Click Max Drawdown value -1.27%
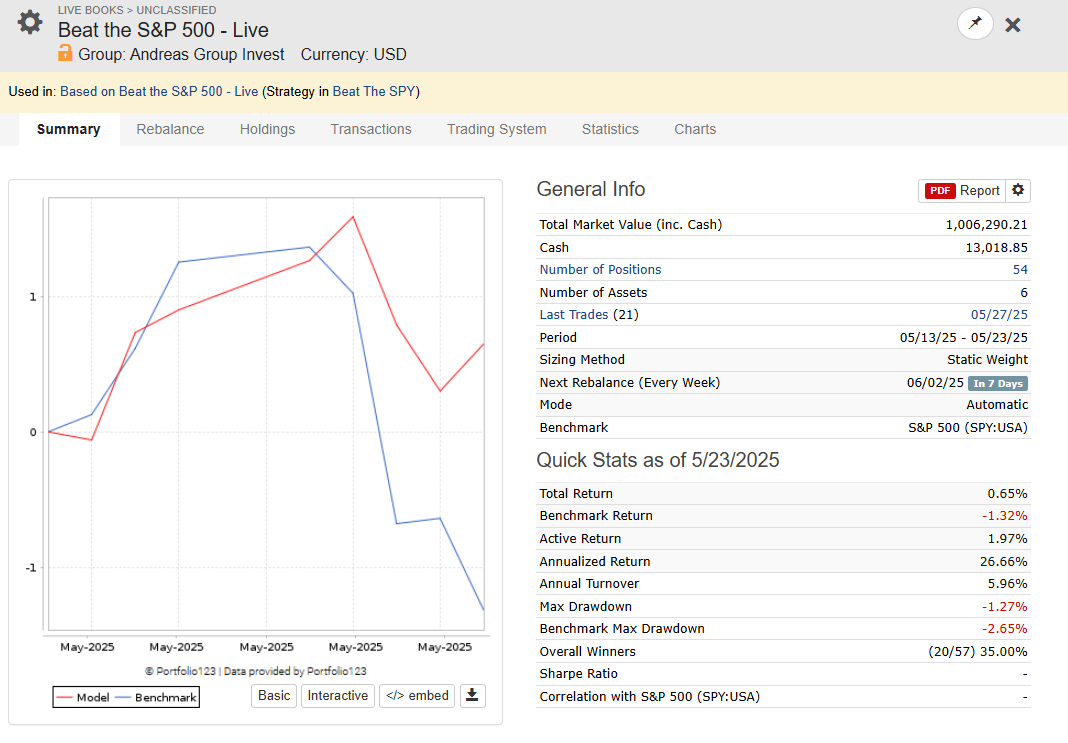Screen dimensions: 1068x743 [1005, 607]
